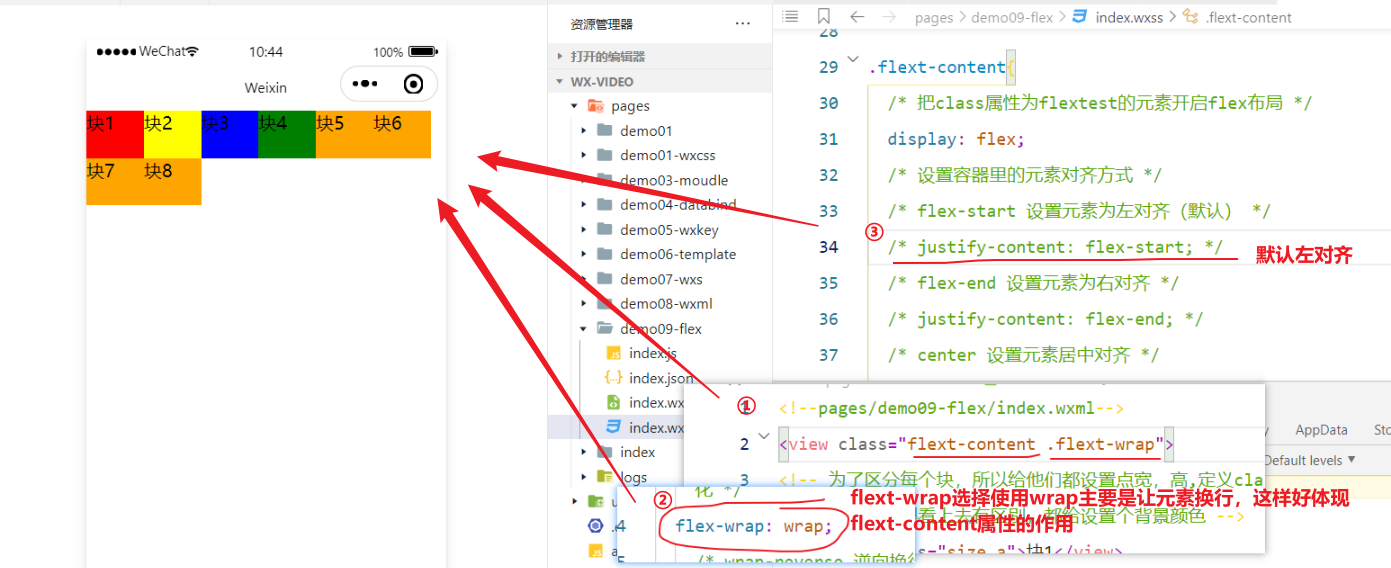Screen dimensions: 1391x568
Task: Click line number 30 in the gutter
Action: tap(828, 103)
